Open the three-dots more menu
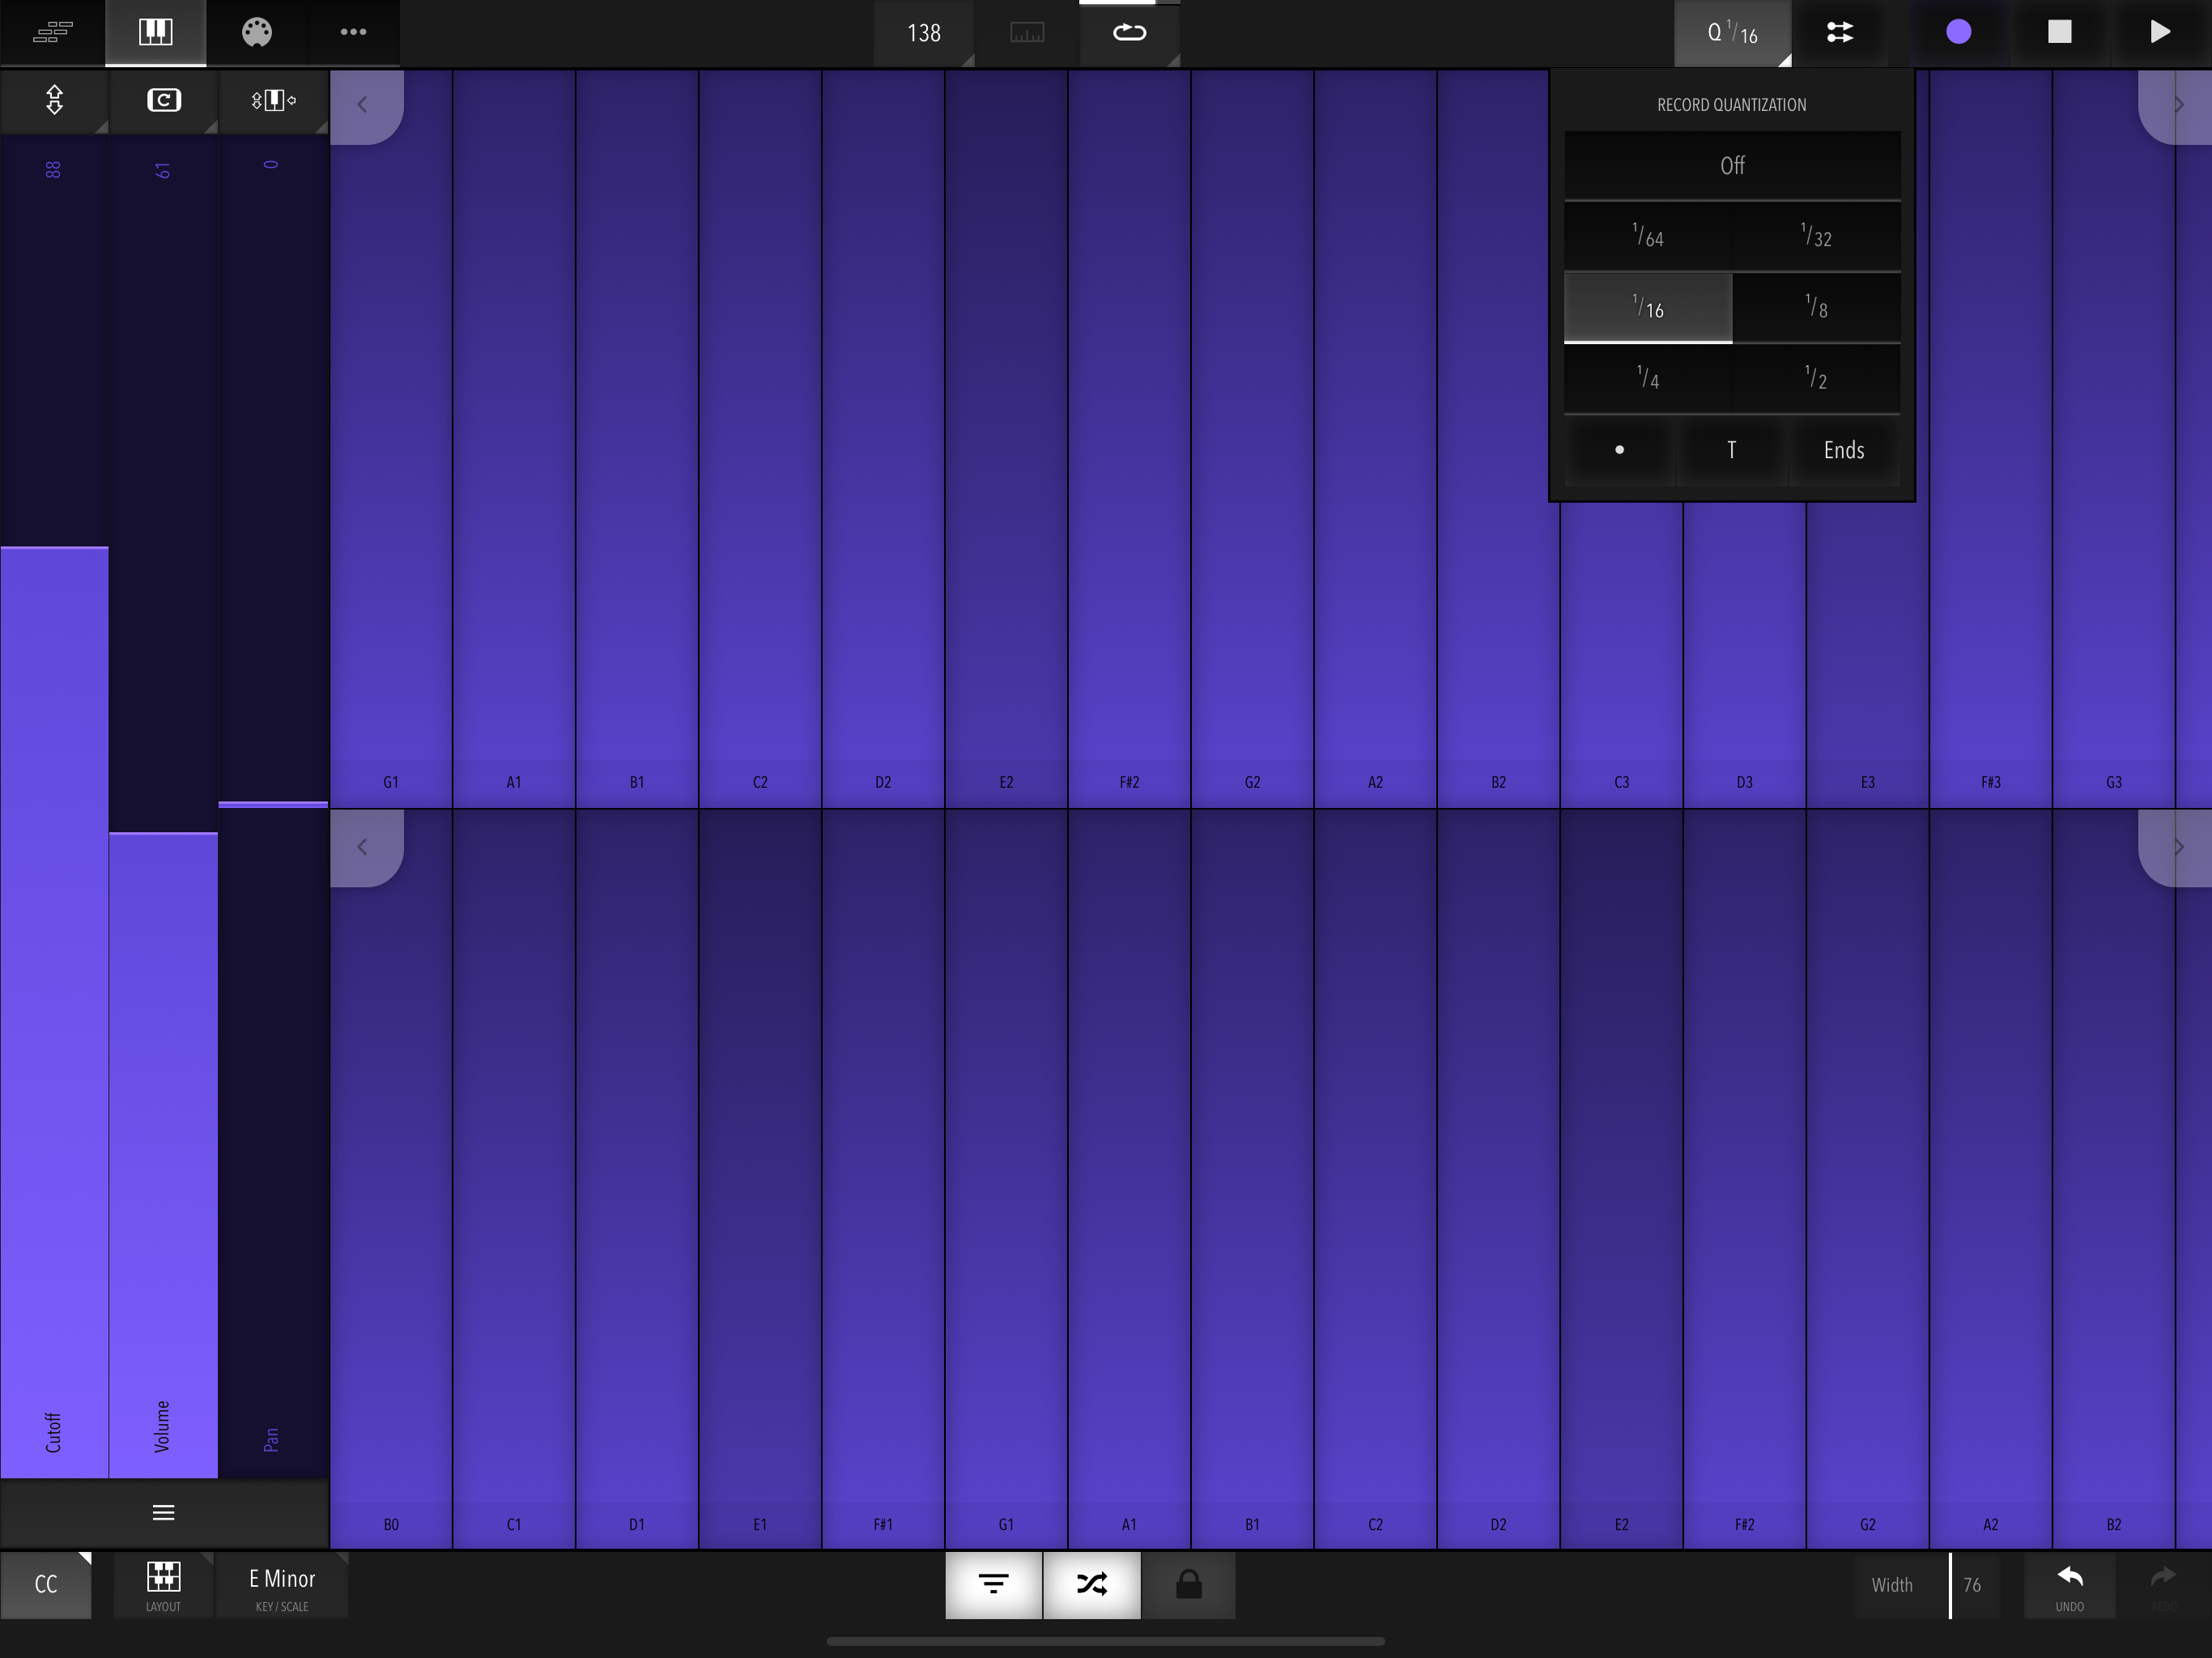The width and height of the screenshot is (2212, 1658). (x=353, y=32)
